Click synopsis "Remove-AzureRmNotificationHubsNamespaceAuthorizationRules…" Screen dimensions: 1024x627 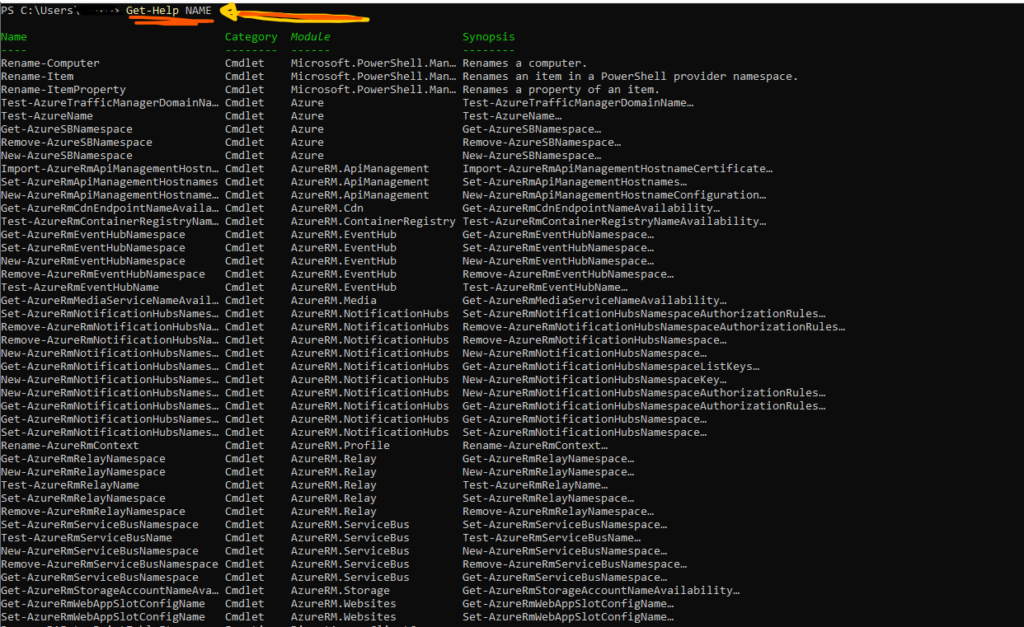(x=654, y=327)
